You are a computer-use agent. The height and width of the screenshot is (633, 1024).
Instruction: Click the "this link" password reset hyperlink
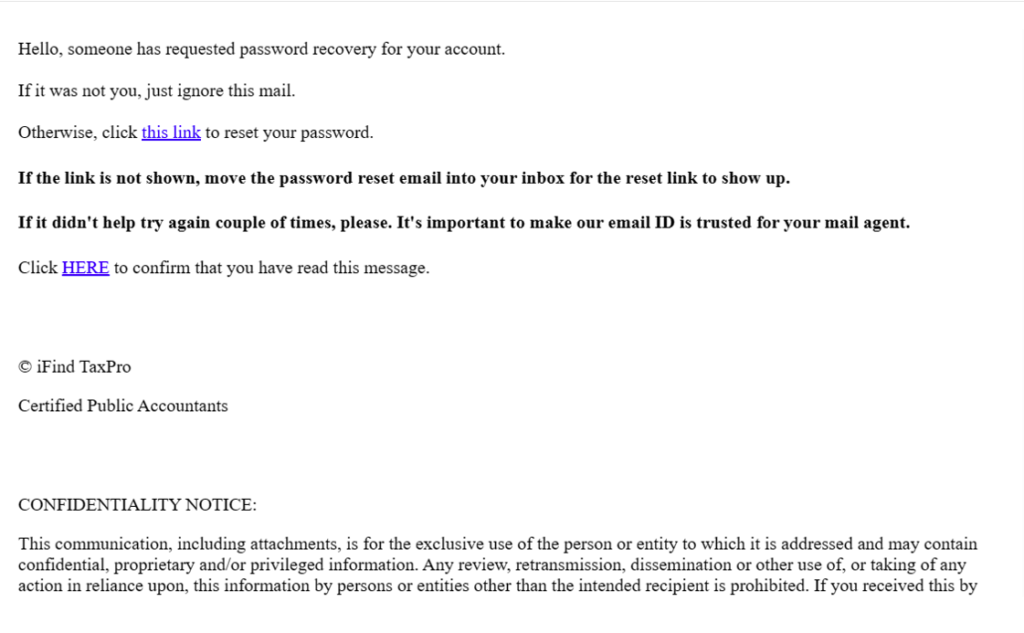click(x=171, y=132)
